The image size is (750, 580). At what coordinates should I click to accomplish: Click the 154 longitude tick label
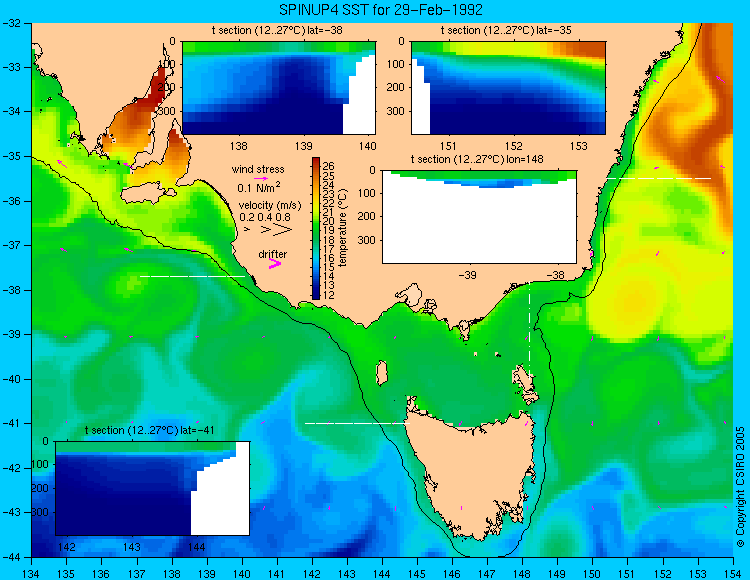point(733,573)
